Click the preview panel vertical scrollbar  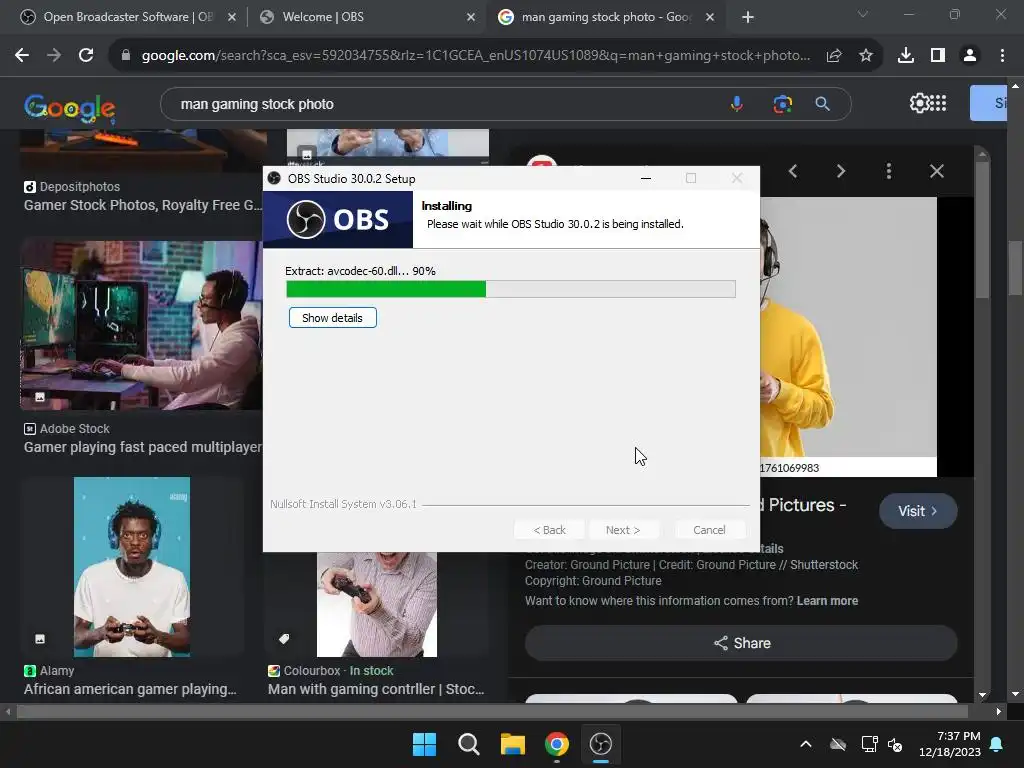tap(982, 229)
